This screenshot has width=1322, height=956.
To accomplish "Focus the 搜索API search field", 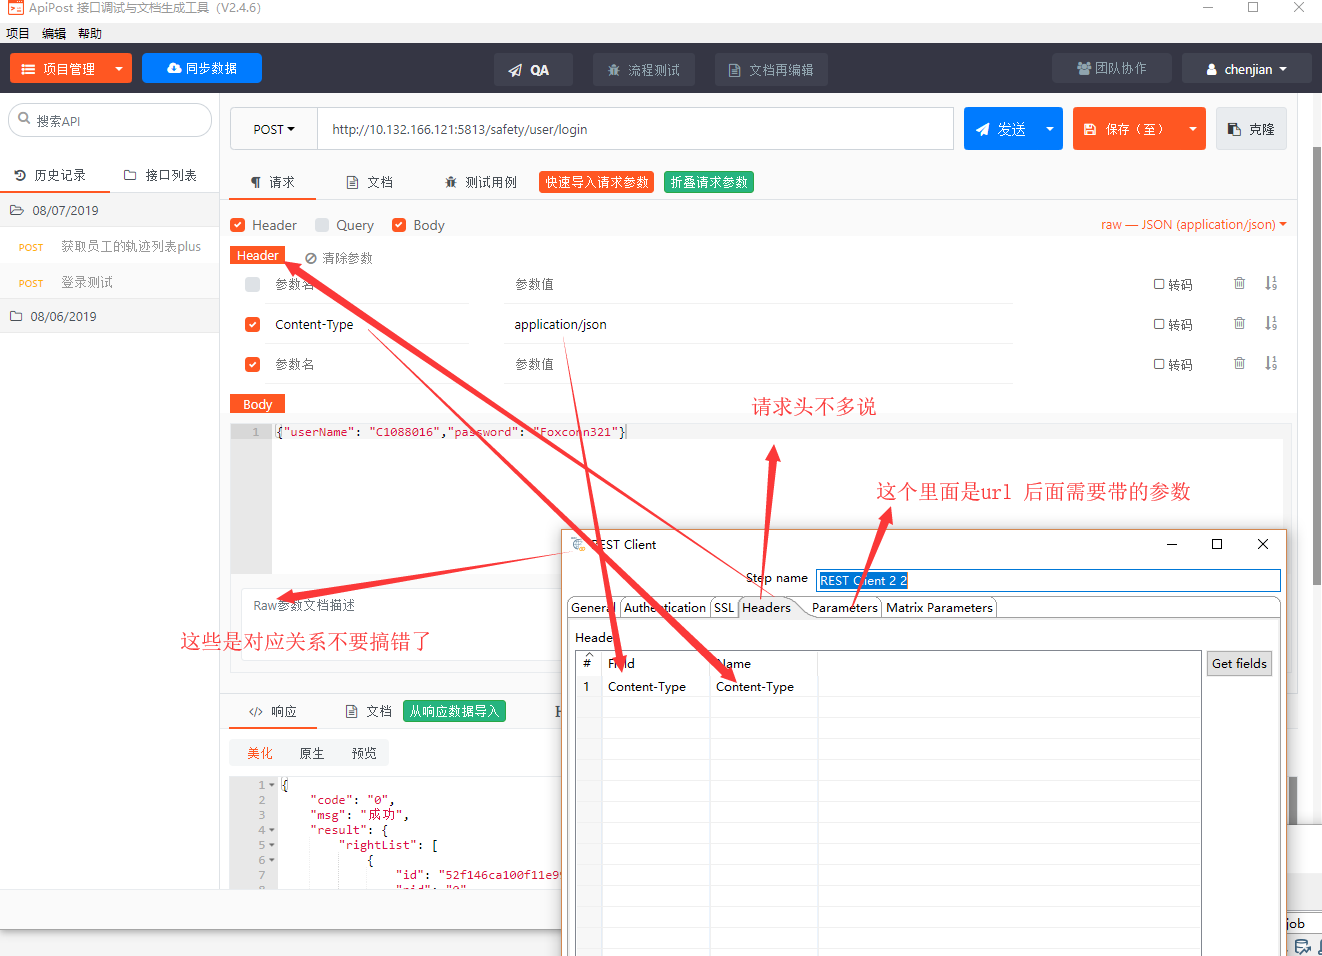I will (110, 120).
